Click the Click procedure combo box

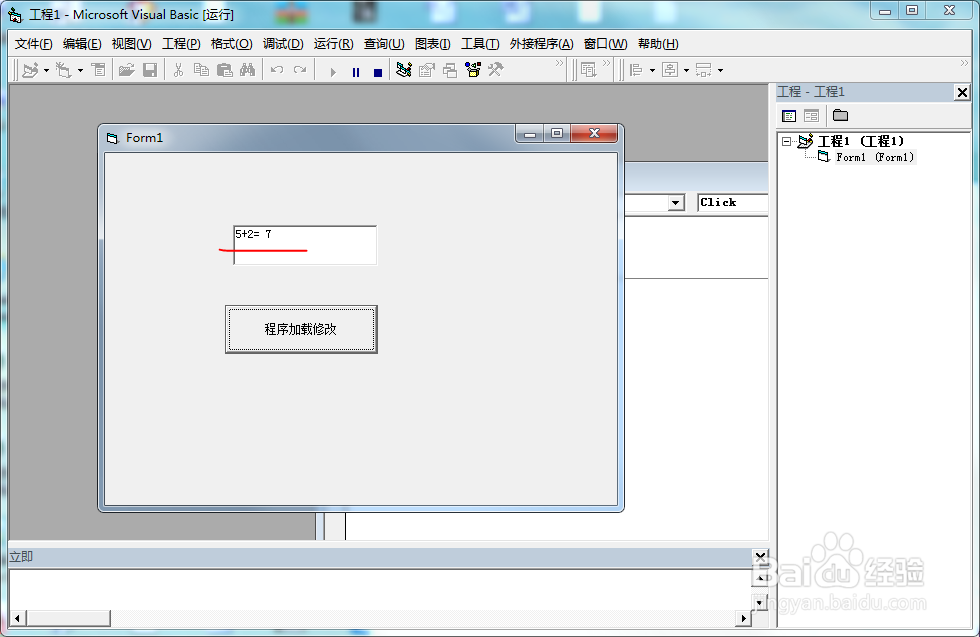[732, 203]
